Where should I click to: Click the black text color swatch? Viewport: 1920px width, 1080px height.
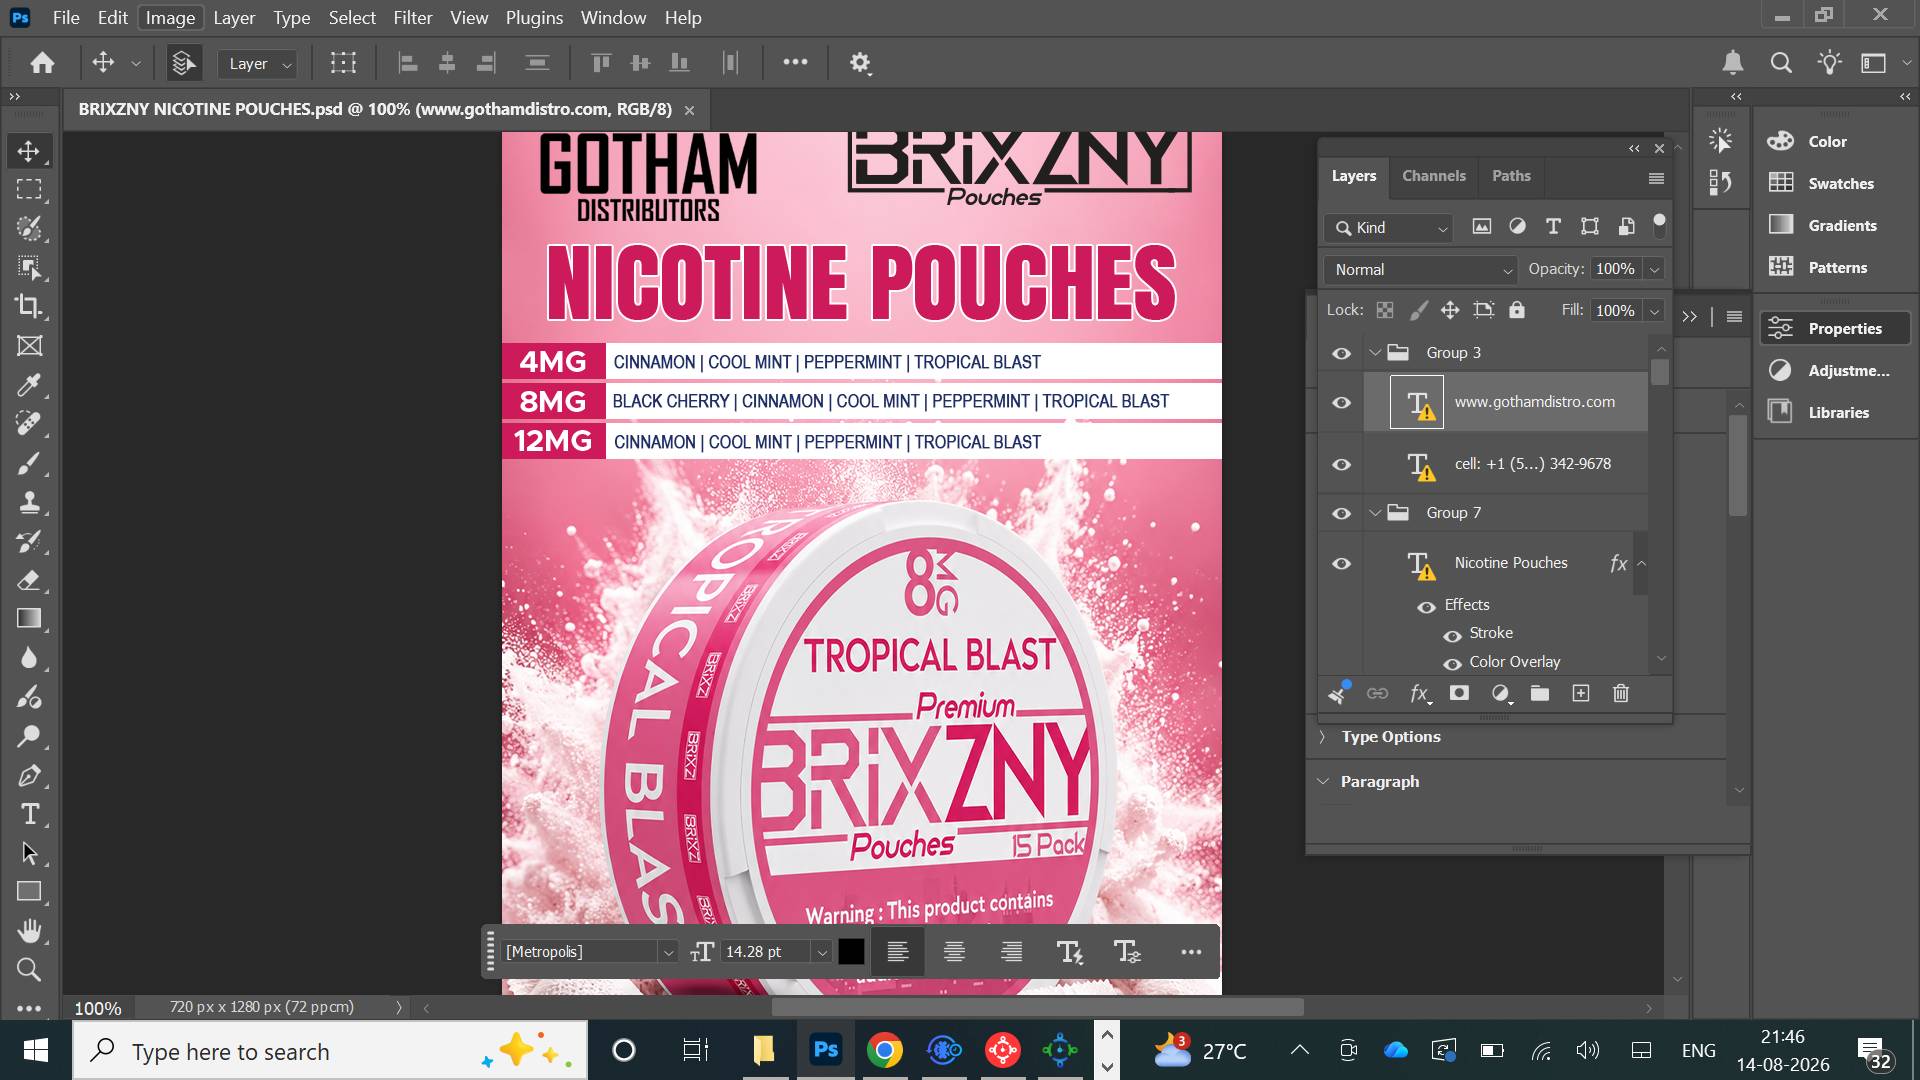tap(851, 952)
